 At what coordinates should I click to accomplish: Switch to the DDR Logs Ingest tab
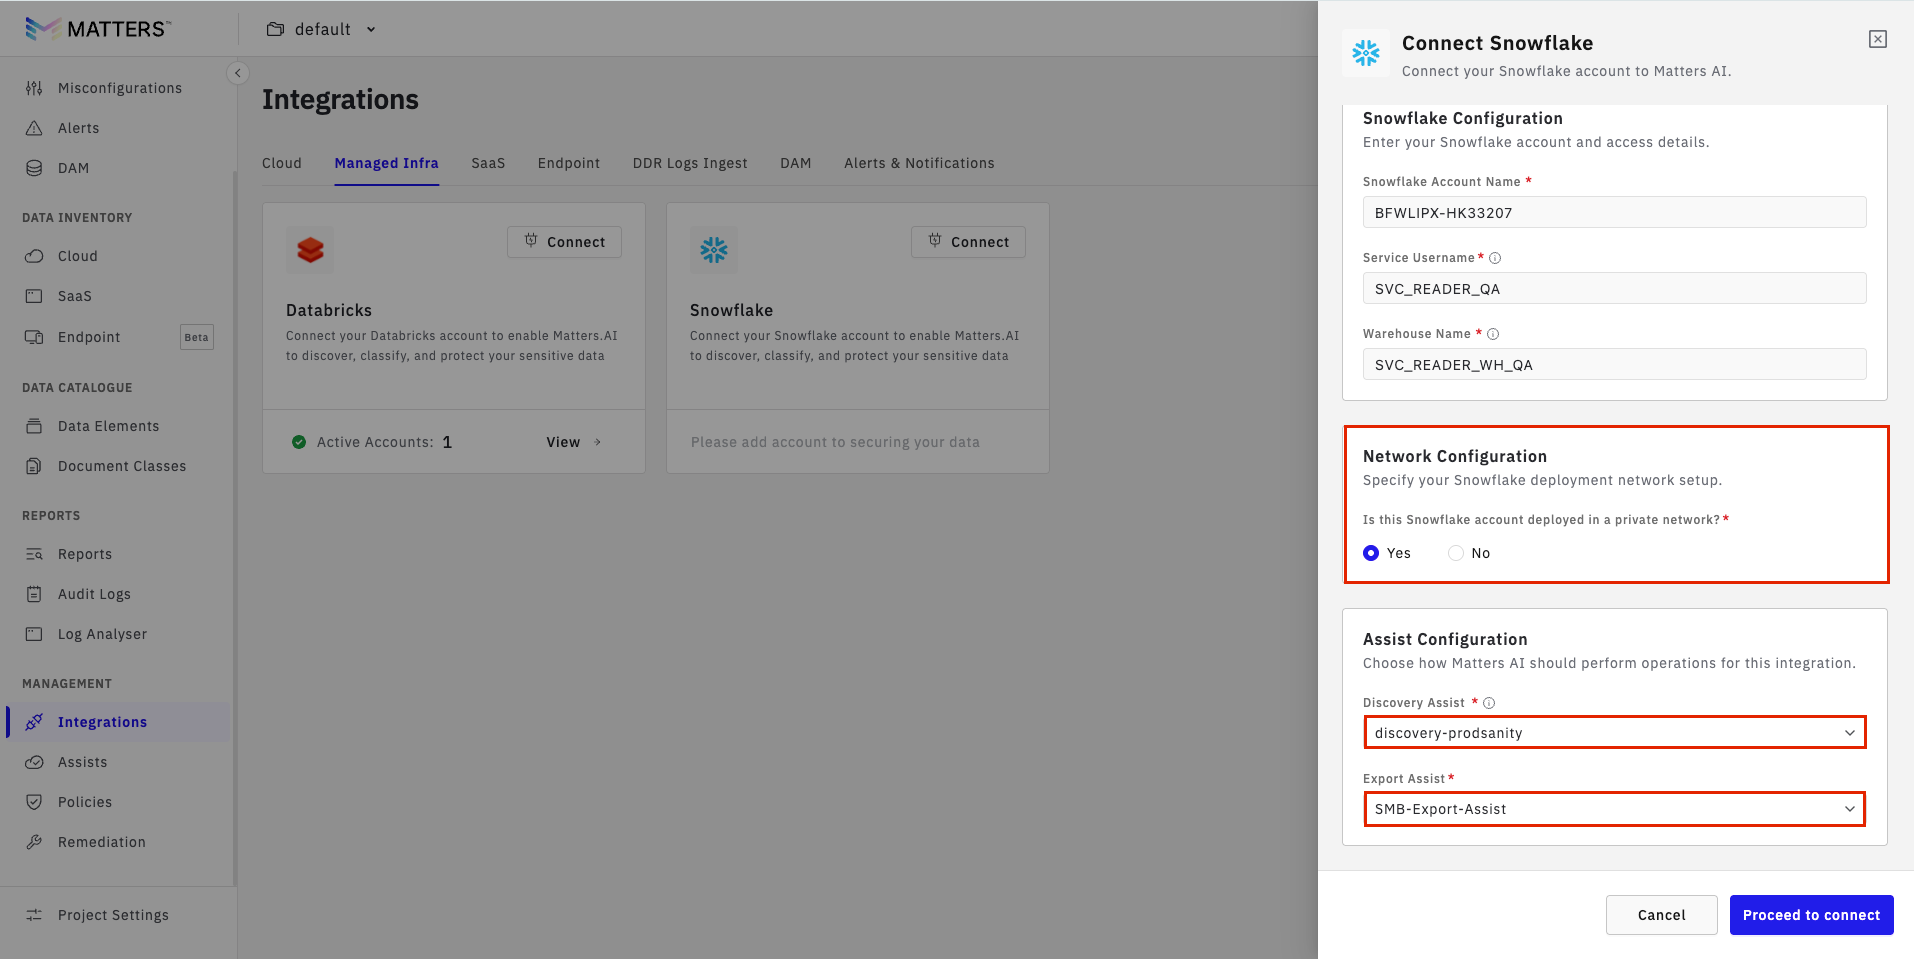point(690,163)
